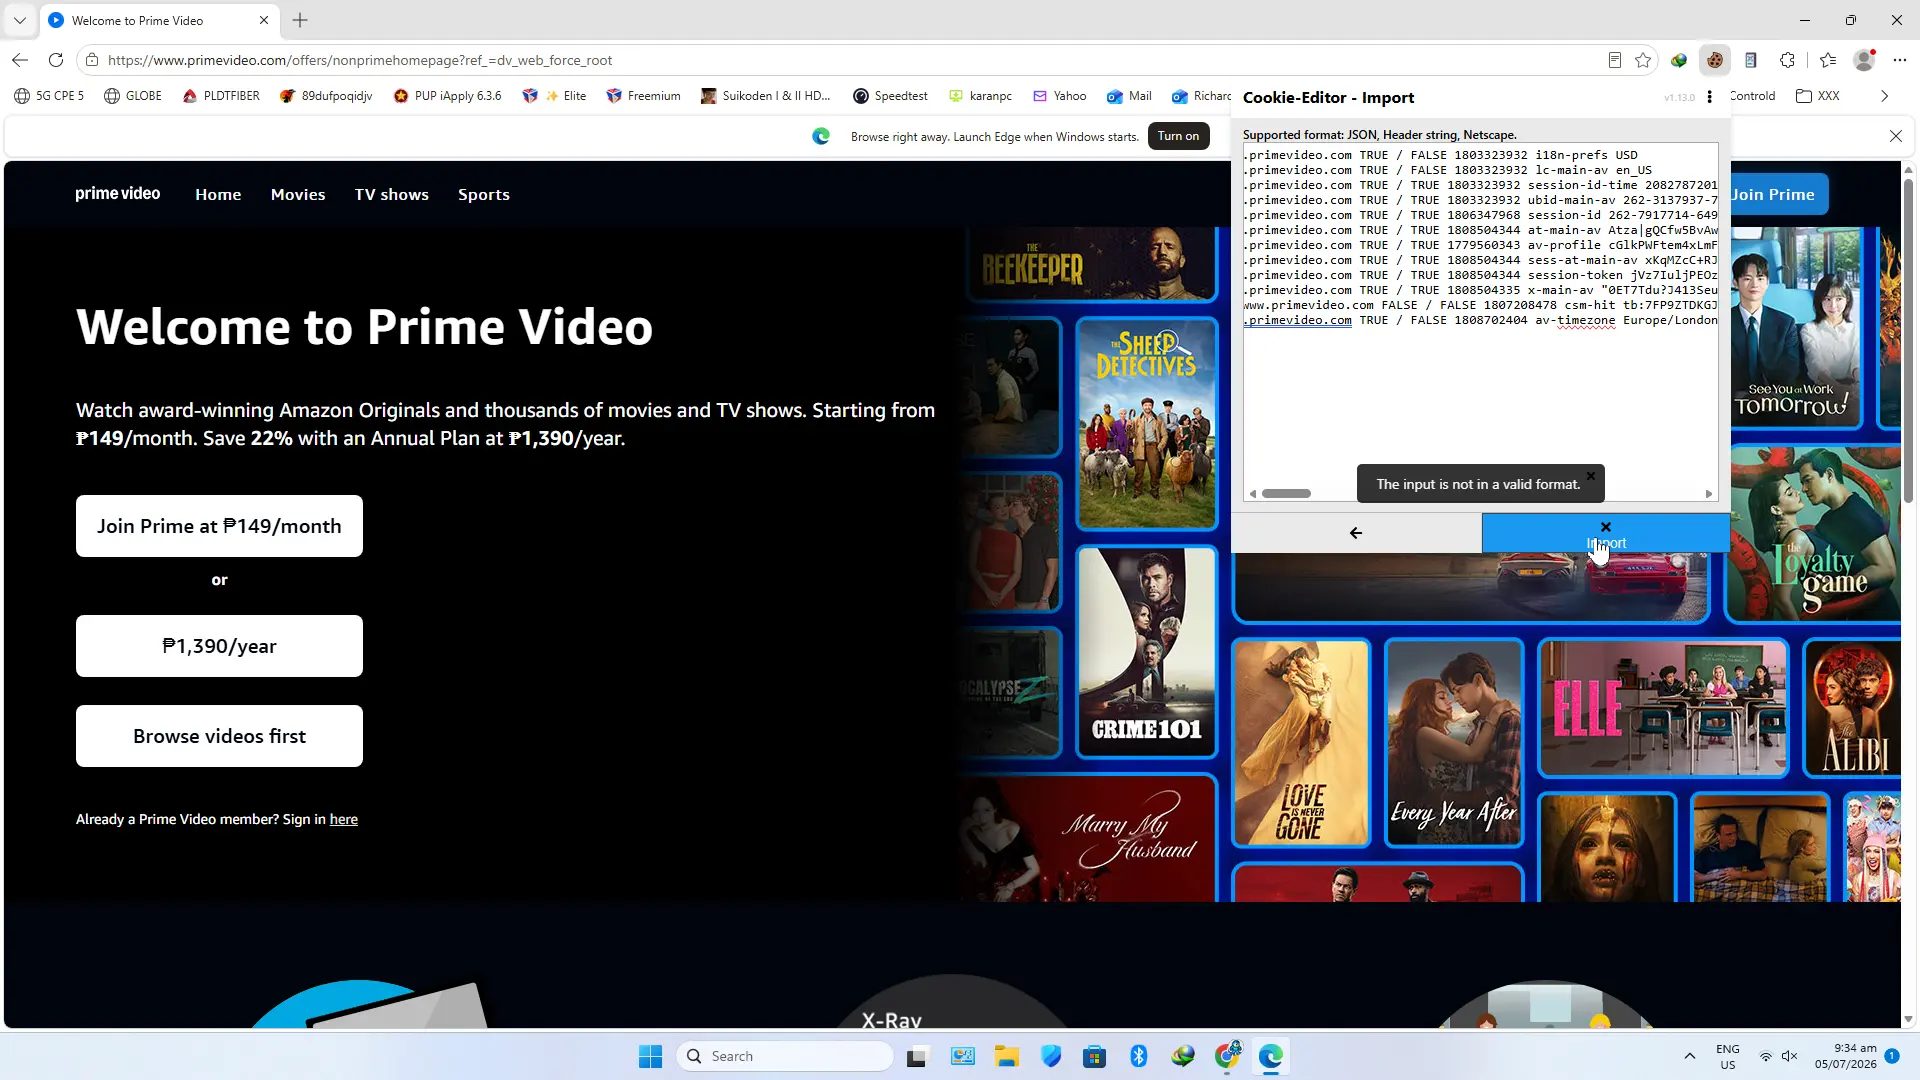Image resolution: width=1920 pixels, height=1080 pixels.
Task: Open Bluetooth app on taskbar
Action: (x=1139, y=1056)
